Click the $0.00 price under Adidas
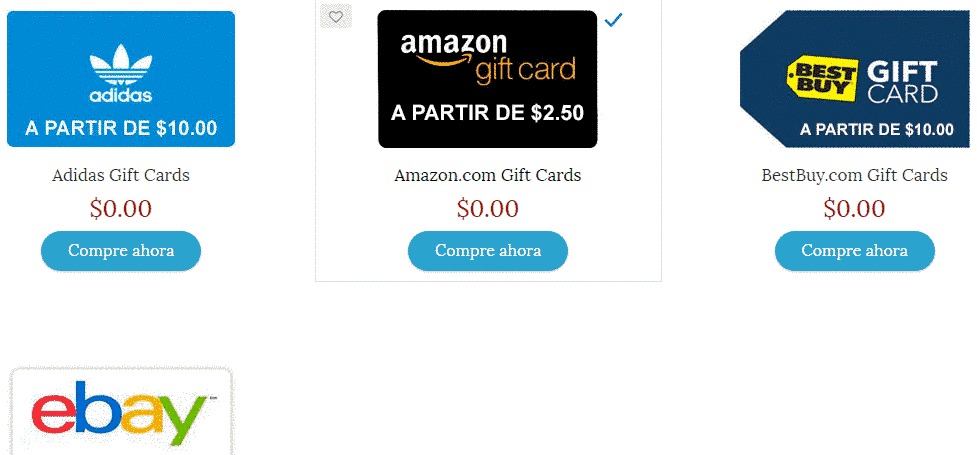The image size is (977, 455). tap(121, 208)
